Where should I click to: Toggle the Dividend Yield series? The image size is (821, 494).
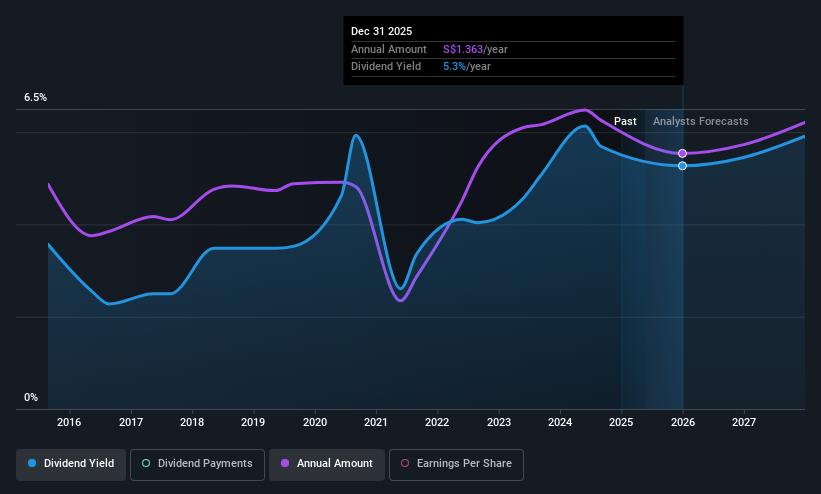tap(71, 464)
